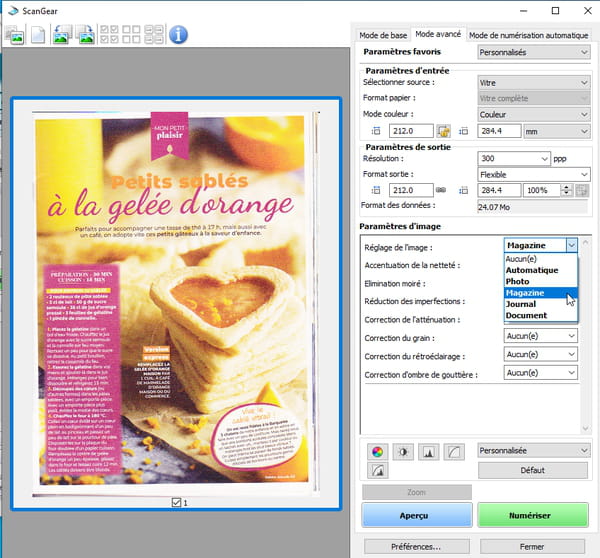Open the mm units dropdown
The image size is (600, 558).
556,131
